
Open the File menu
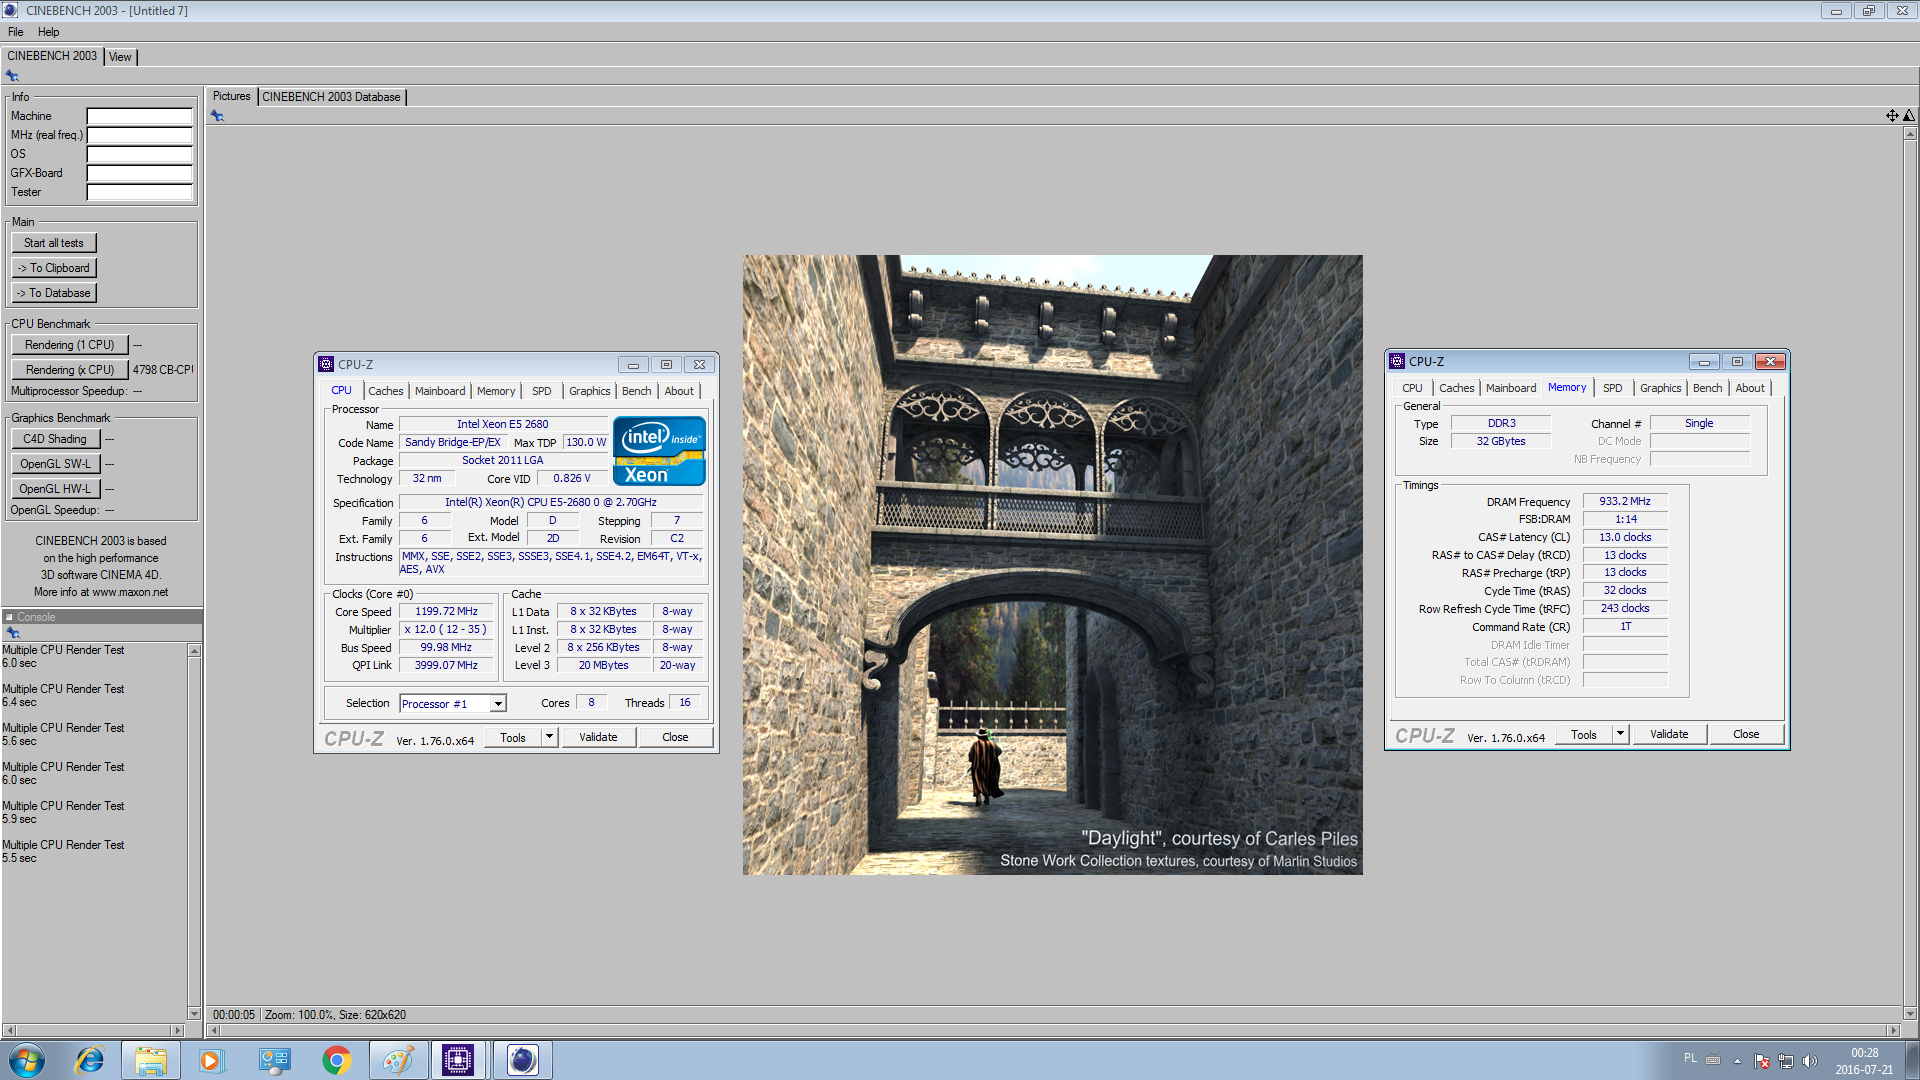[x=16, y=32]
